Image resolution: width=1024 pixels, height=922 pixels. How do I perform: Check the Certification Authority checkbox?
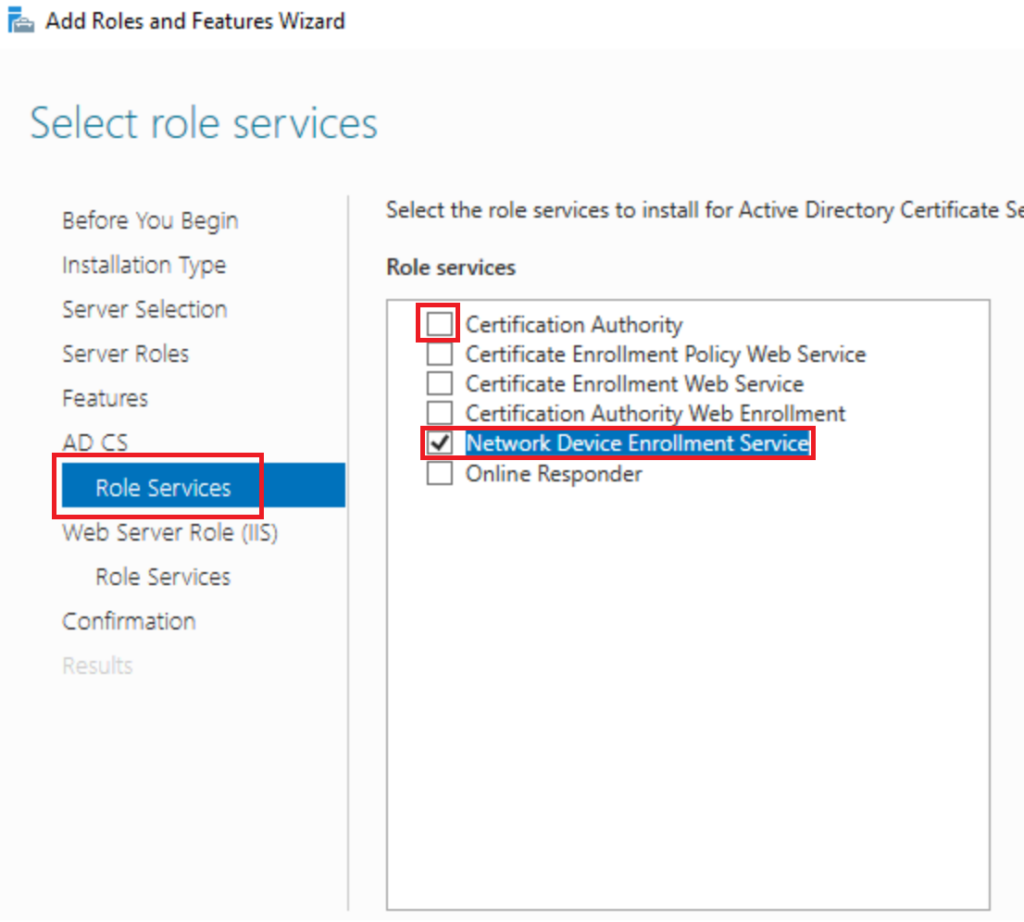pyautogui.click(x=440, y=324)
